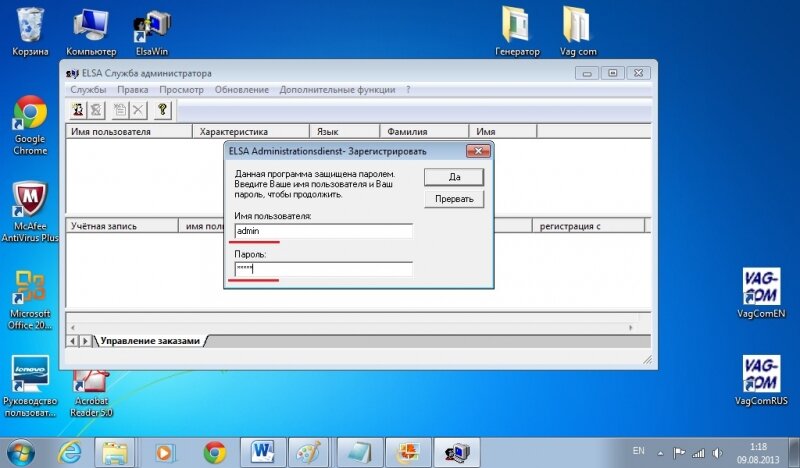Launch Internet Explorer from the taskbar
Screen dimensions: 800x468
(69, 452)
